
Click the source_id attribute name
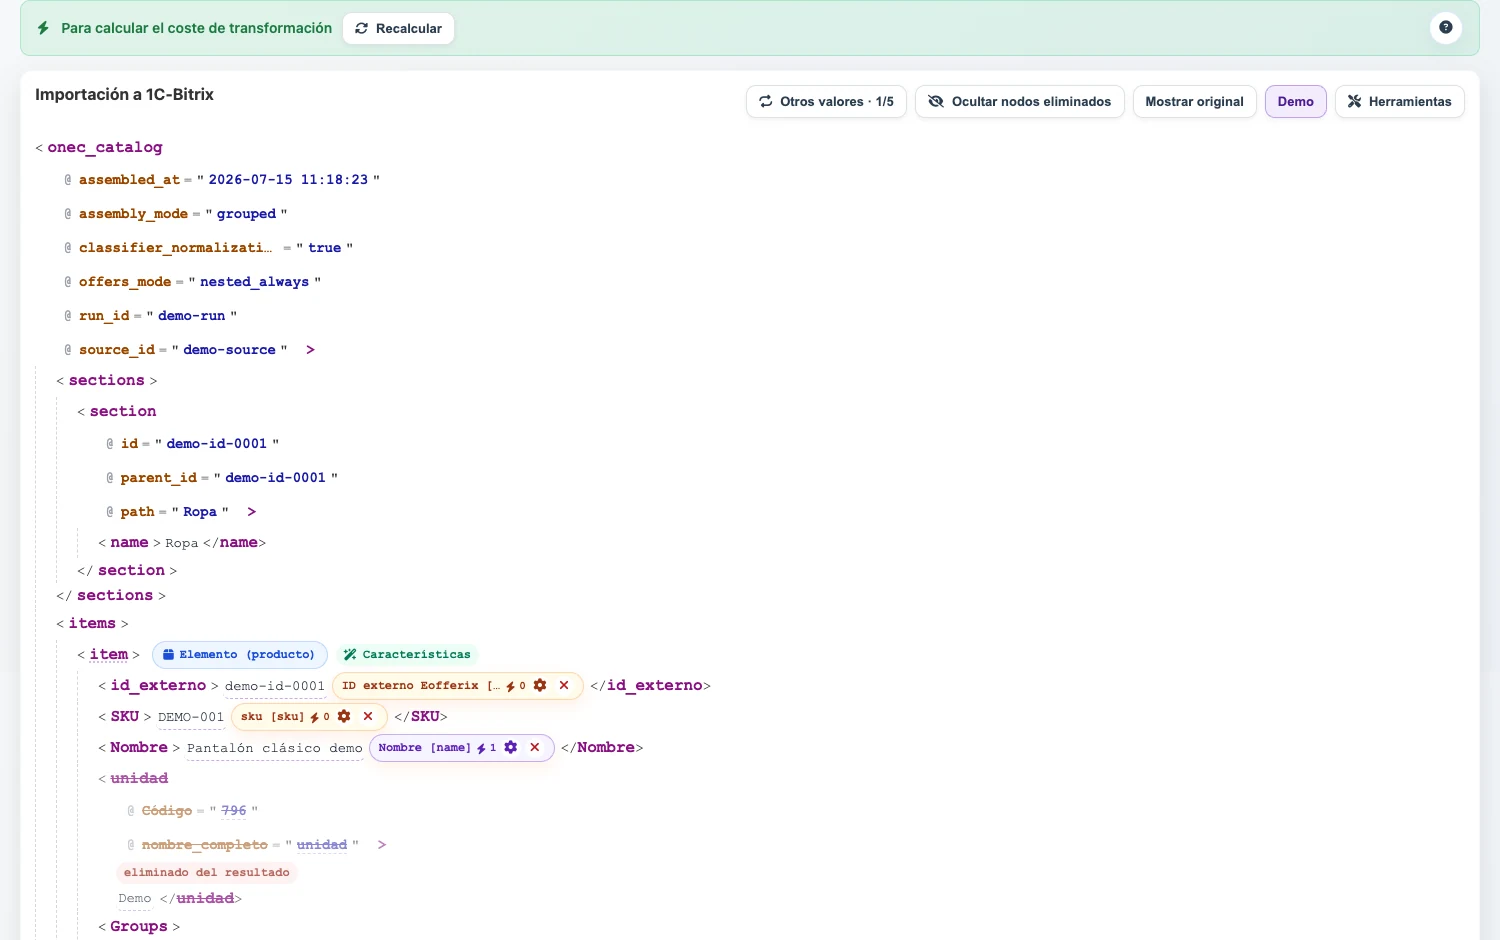click(x=117, y=350)
